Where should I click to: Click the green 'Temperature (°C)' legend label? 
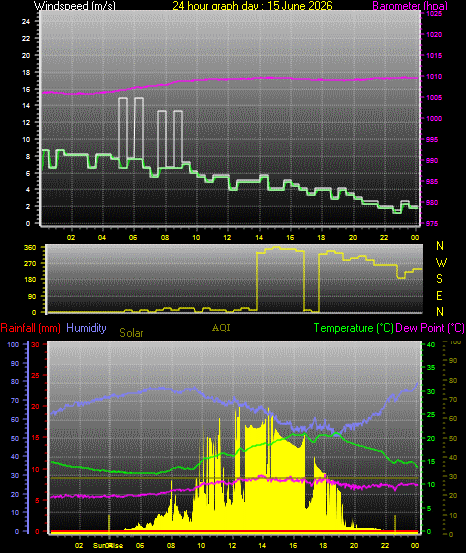pos(353,328)
